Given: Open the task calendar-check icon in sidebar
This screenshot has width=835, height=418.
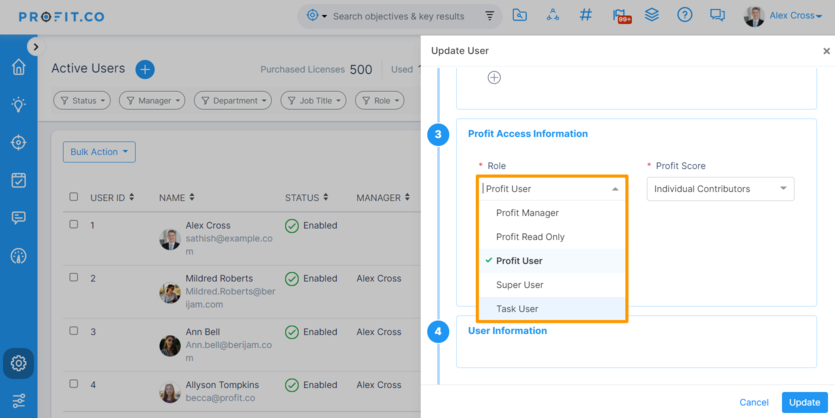Looking at the screenshot, I should click(x=19, y=180).
